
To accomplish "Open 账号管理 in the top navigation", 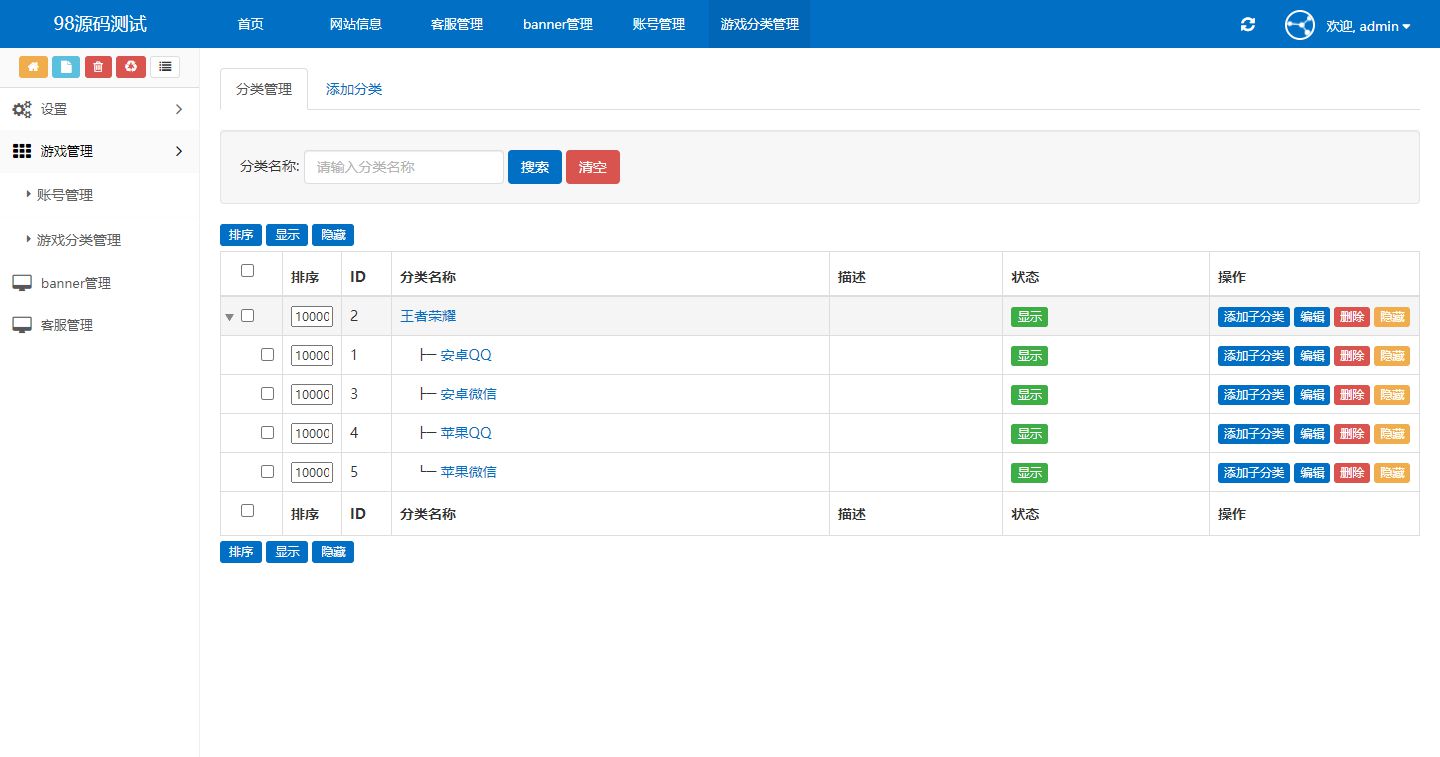I will pyautogui.click(x=659, y=24).
